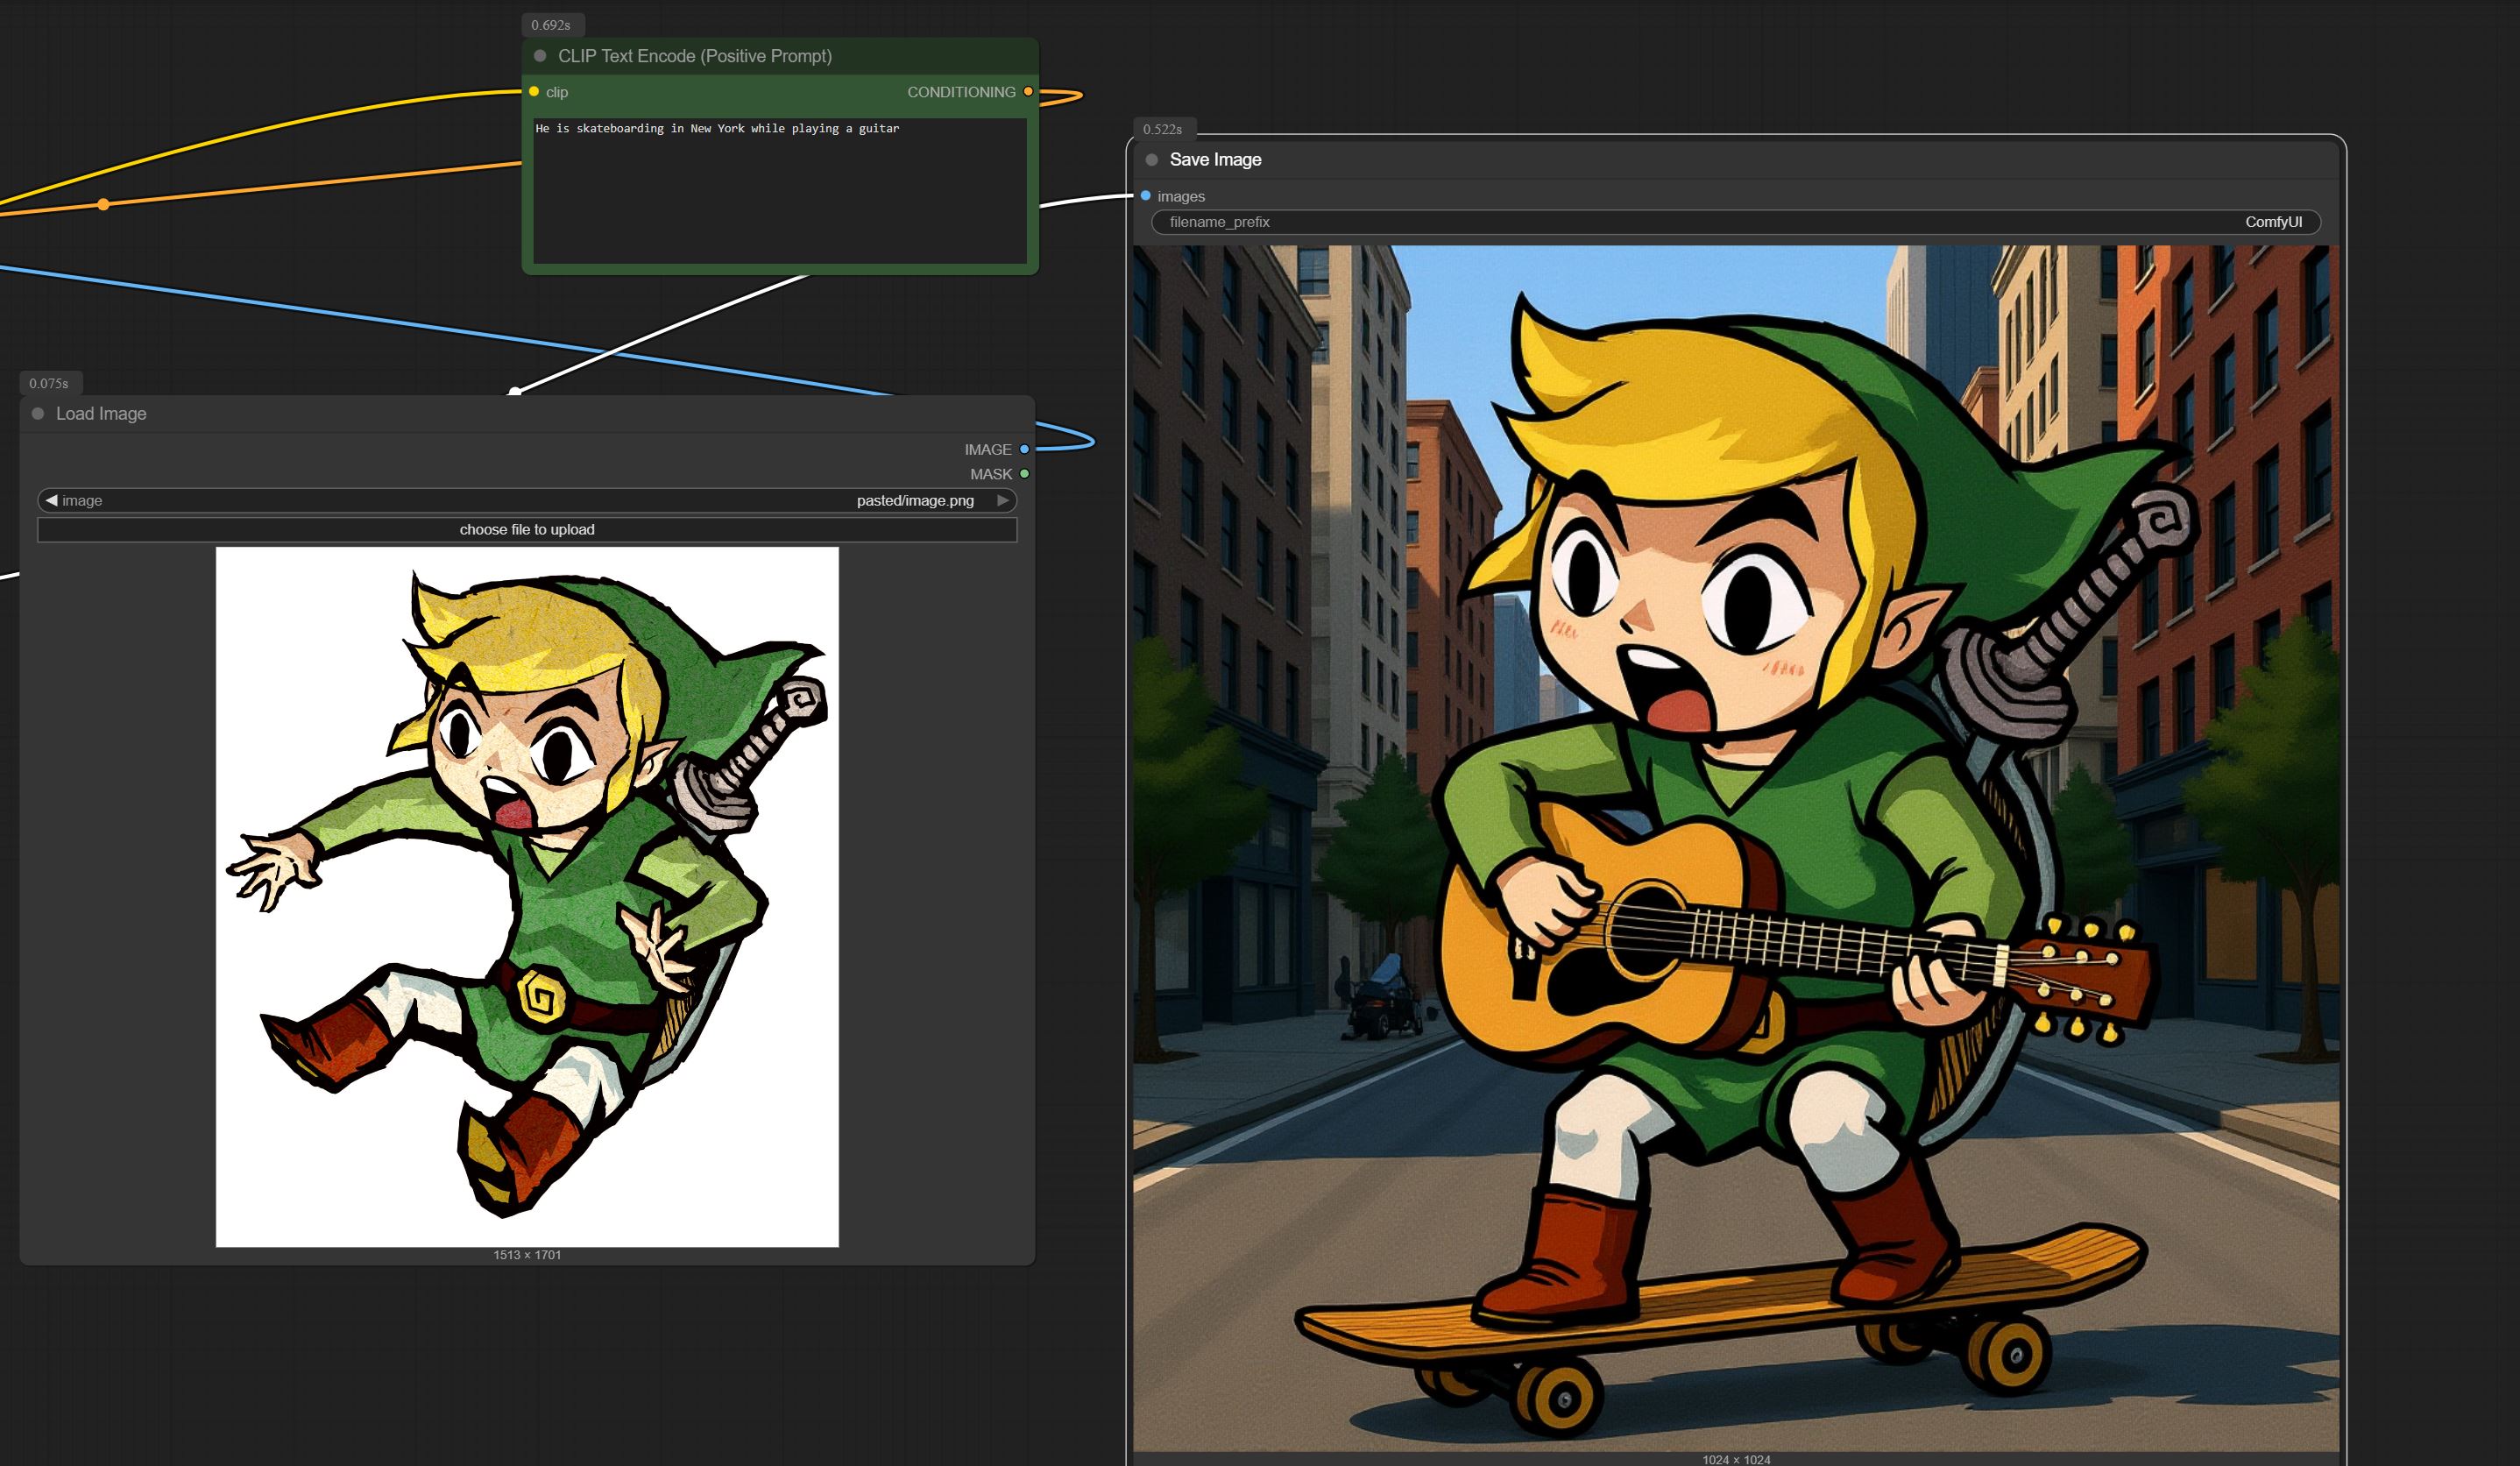Select the CLIP Text Encode (Positive Prompt) title
The height and width of the screenshot is (1466, 2520).
click(695, 56)
